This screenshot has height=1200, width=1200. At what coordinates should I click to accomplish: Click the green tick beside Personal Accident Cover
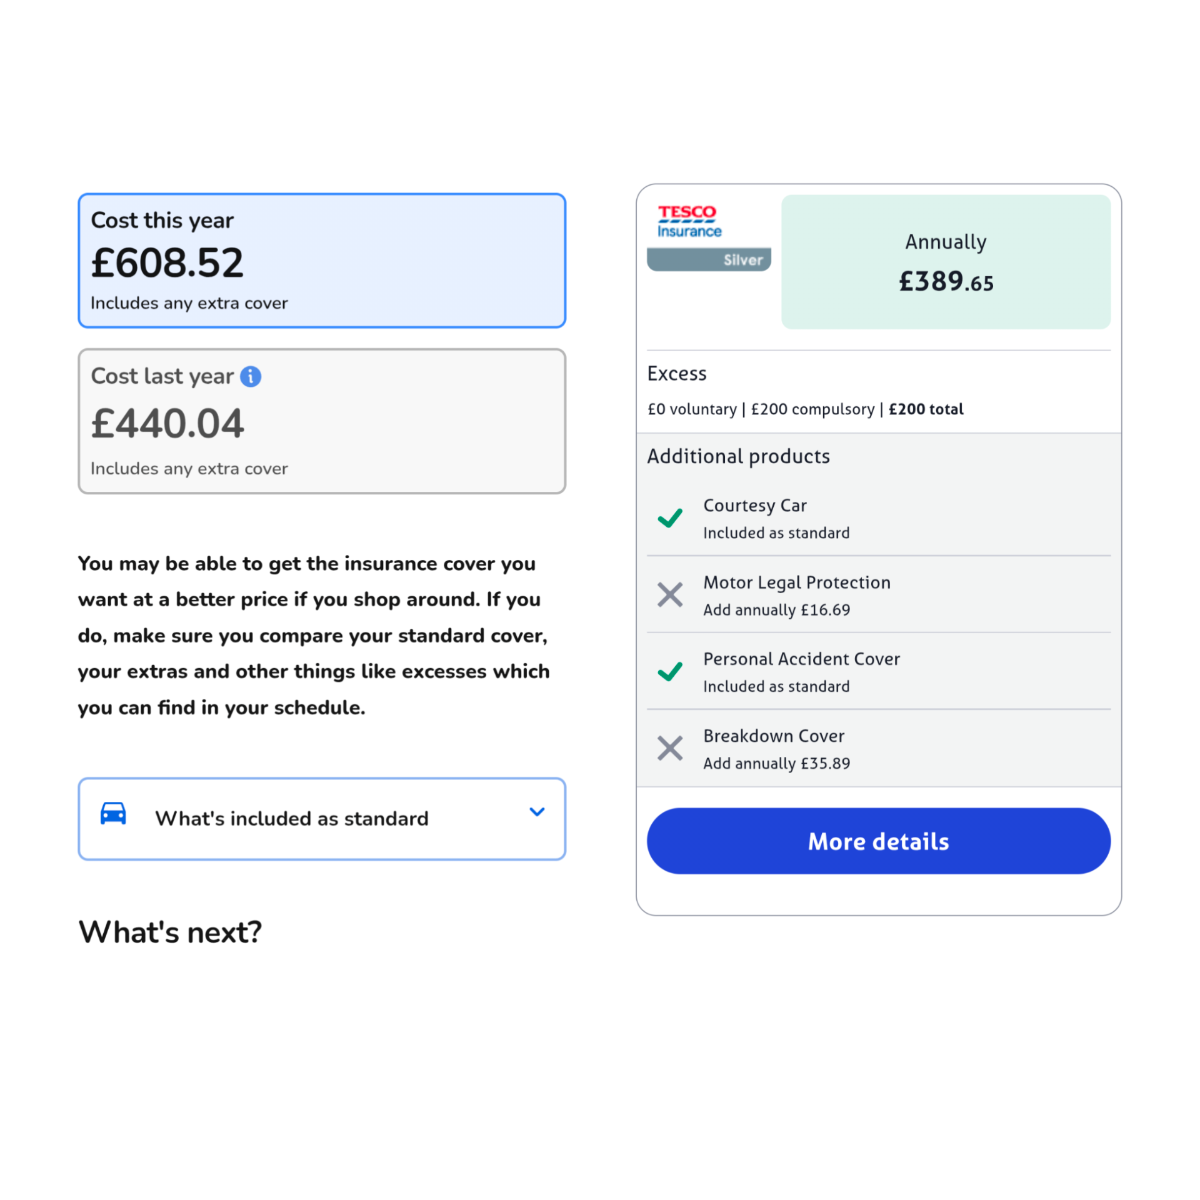click(x=670, y=671)
